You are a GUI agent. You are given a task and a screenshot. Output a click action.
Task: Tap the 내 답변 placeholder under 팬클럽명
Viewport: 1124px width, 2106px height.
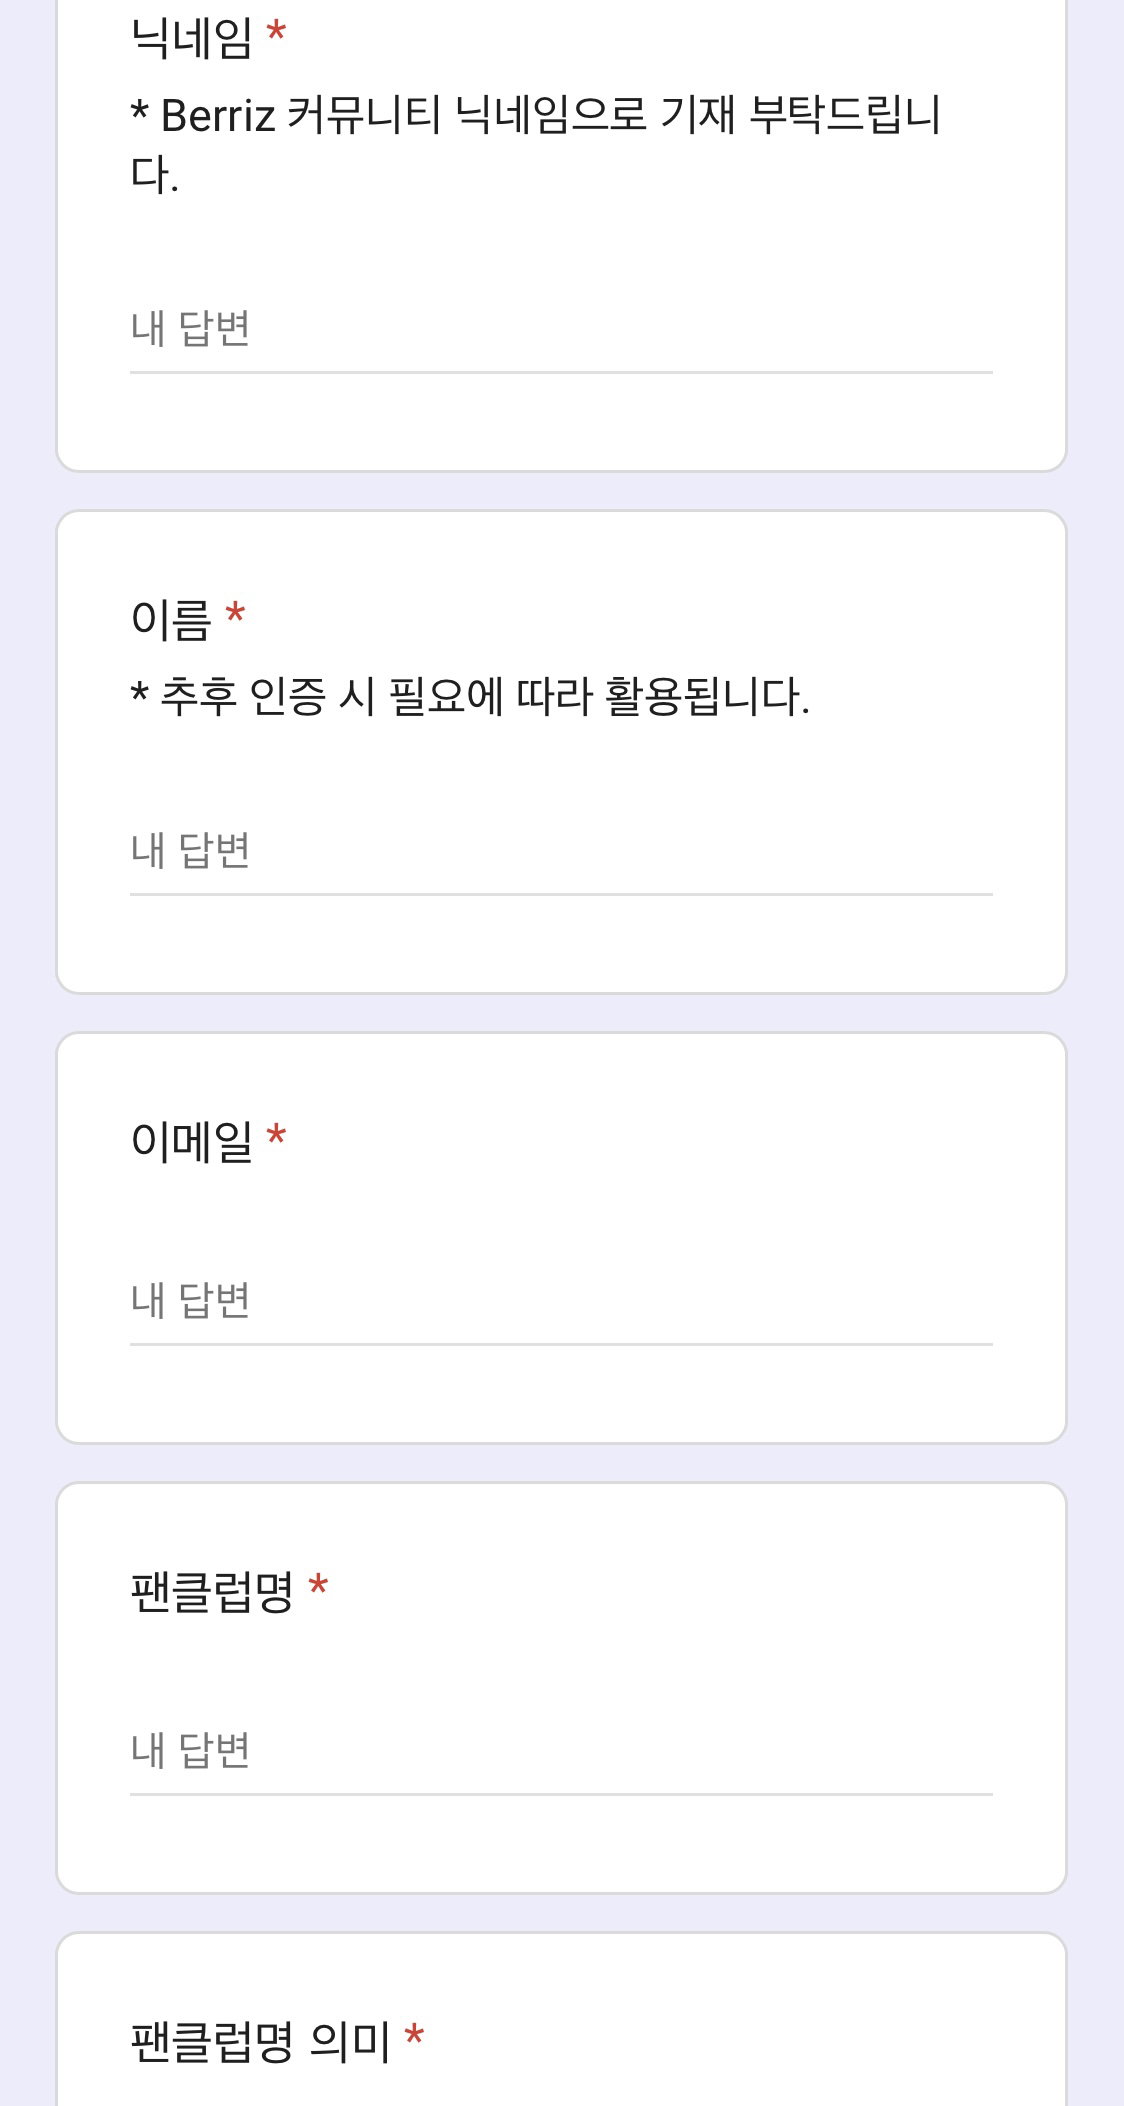[x=190, y=1751]
